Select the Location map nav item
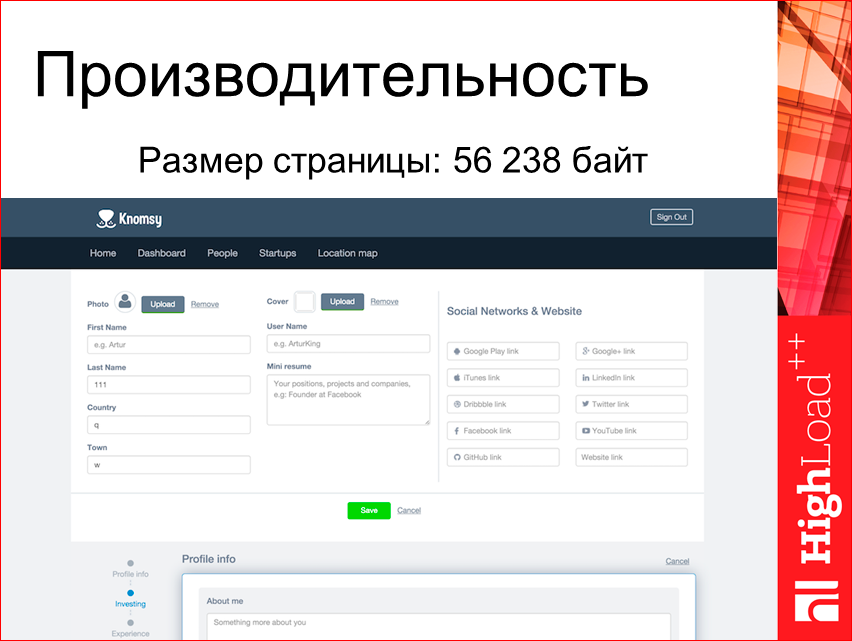852x641 pixels. pos(347,253)
